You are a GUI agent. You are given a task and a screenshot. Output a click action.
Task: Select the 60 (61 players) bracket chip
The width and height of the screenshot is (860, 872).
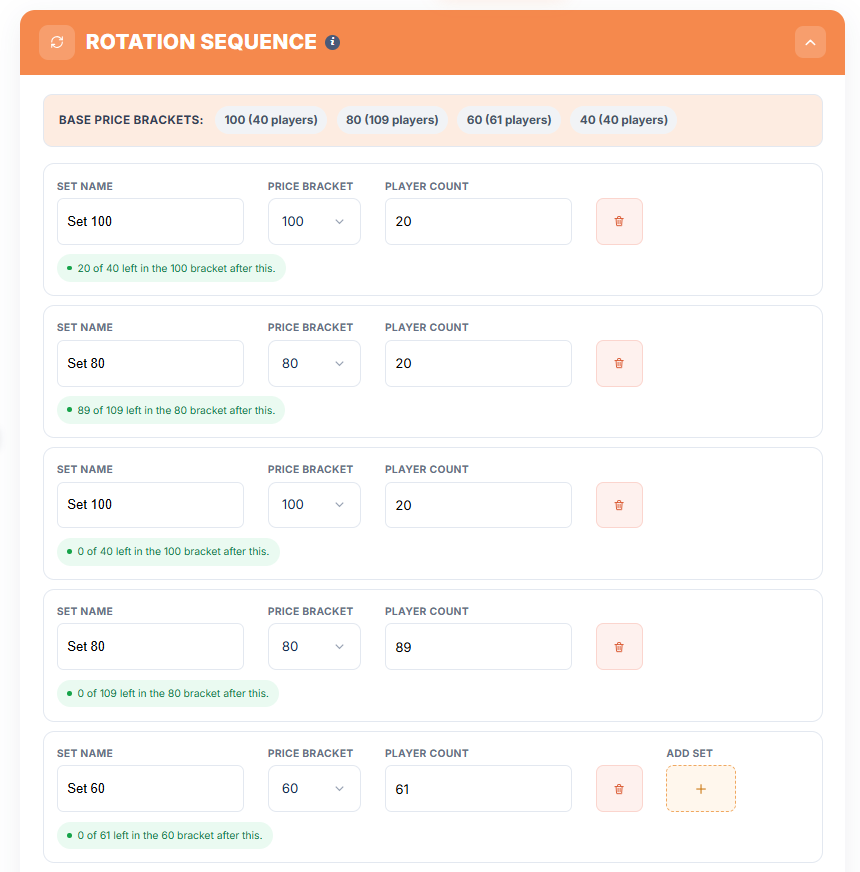(509, 120)
